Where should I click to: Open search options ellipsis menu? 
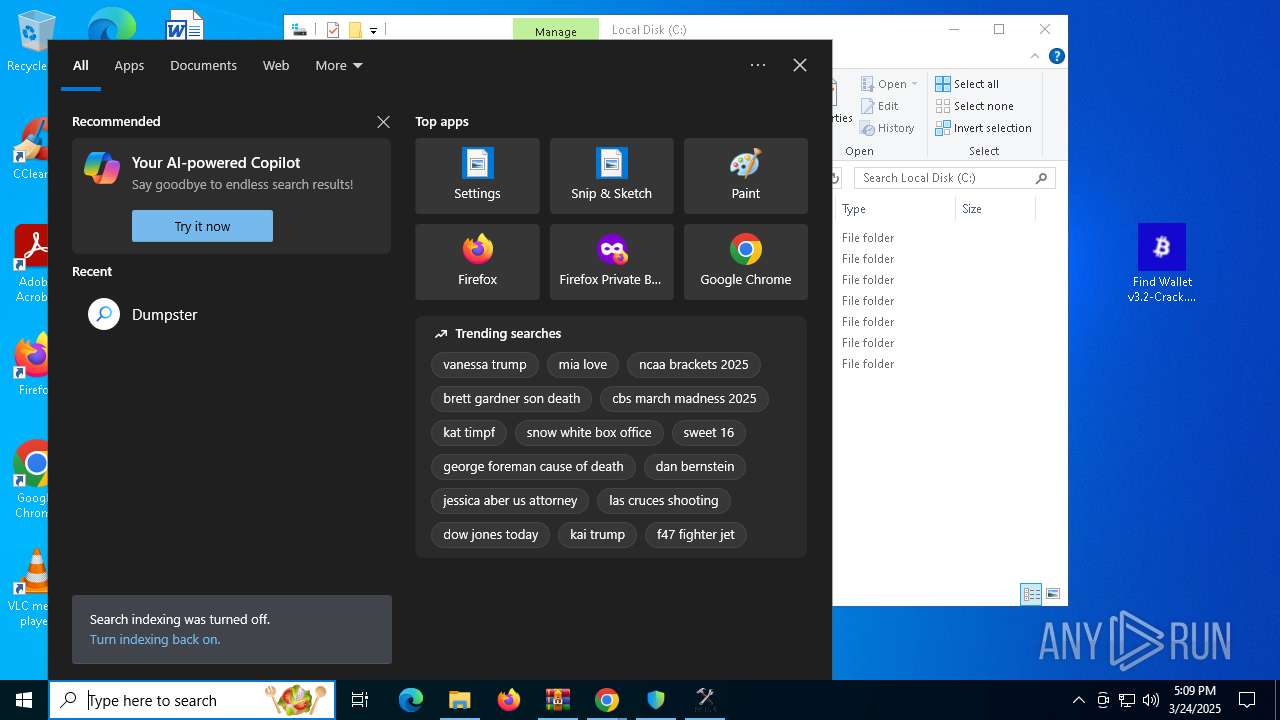(x=758, y=65)
